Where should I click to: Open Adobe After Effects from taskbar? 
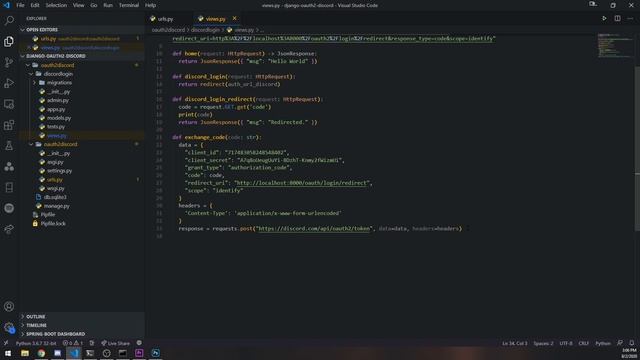point(139,353)
